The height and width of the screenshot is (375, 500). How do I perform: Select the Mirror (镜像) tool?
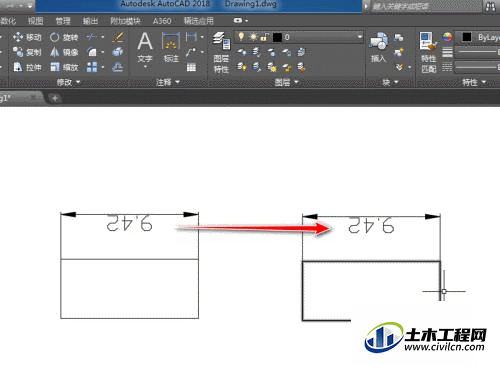click(x=64, y=52)
